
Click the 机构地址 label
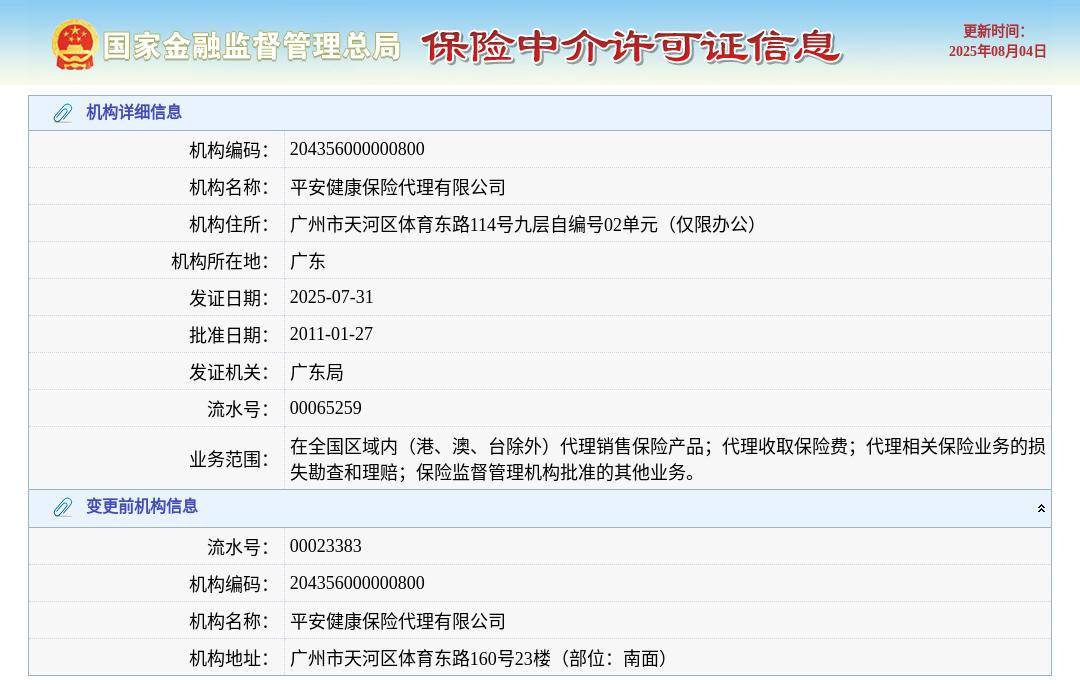tap(229, 659)
